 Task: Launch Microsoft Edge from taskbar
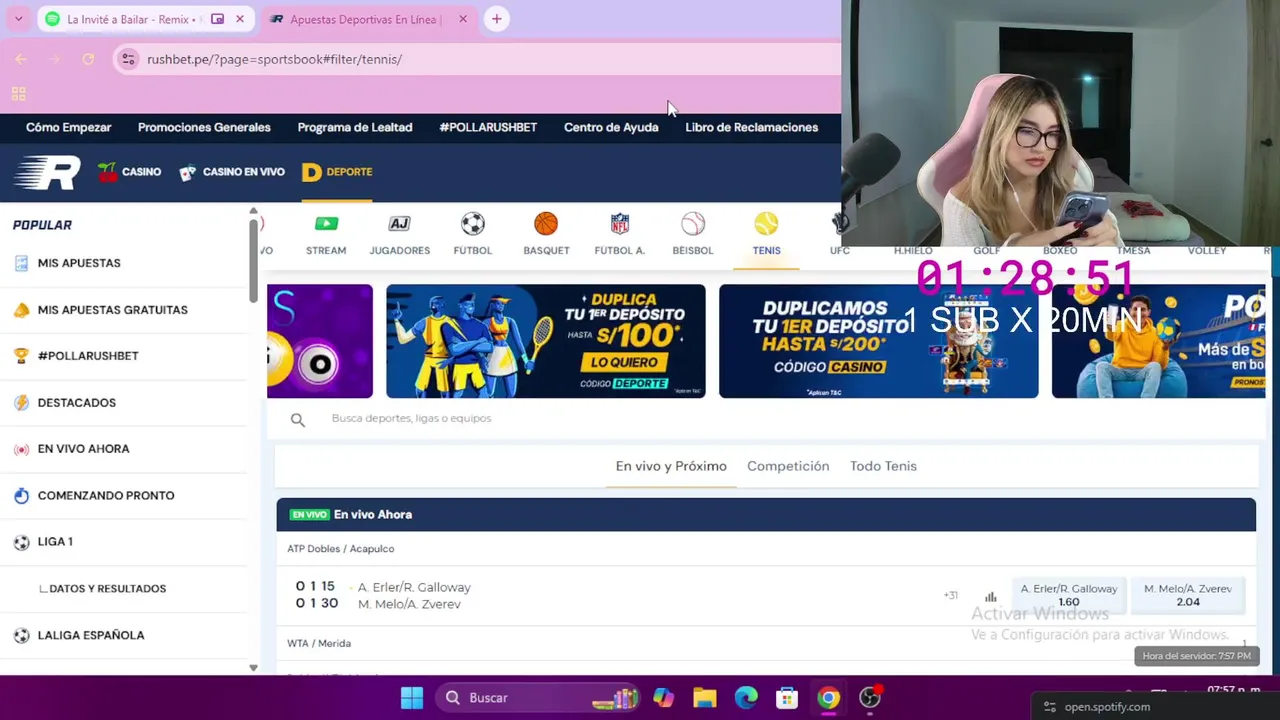coord(746,698)
